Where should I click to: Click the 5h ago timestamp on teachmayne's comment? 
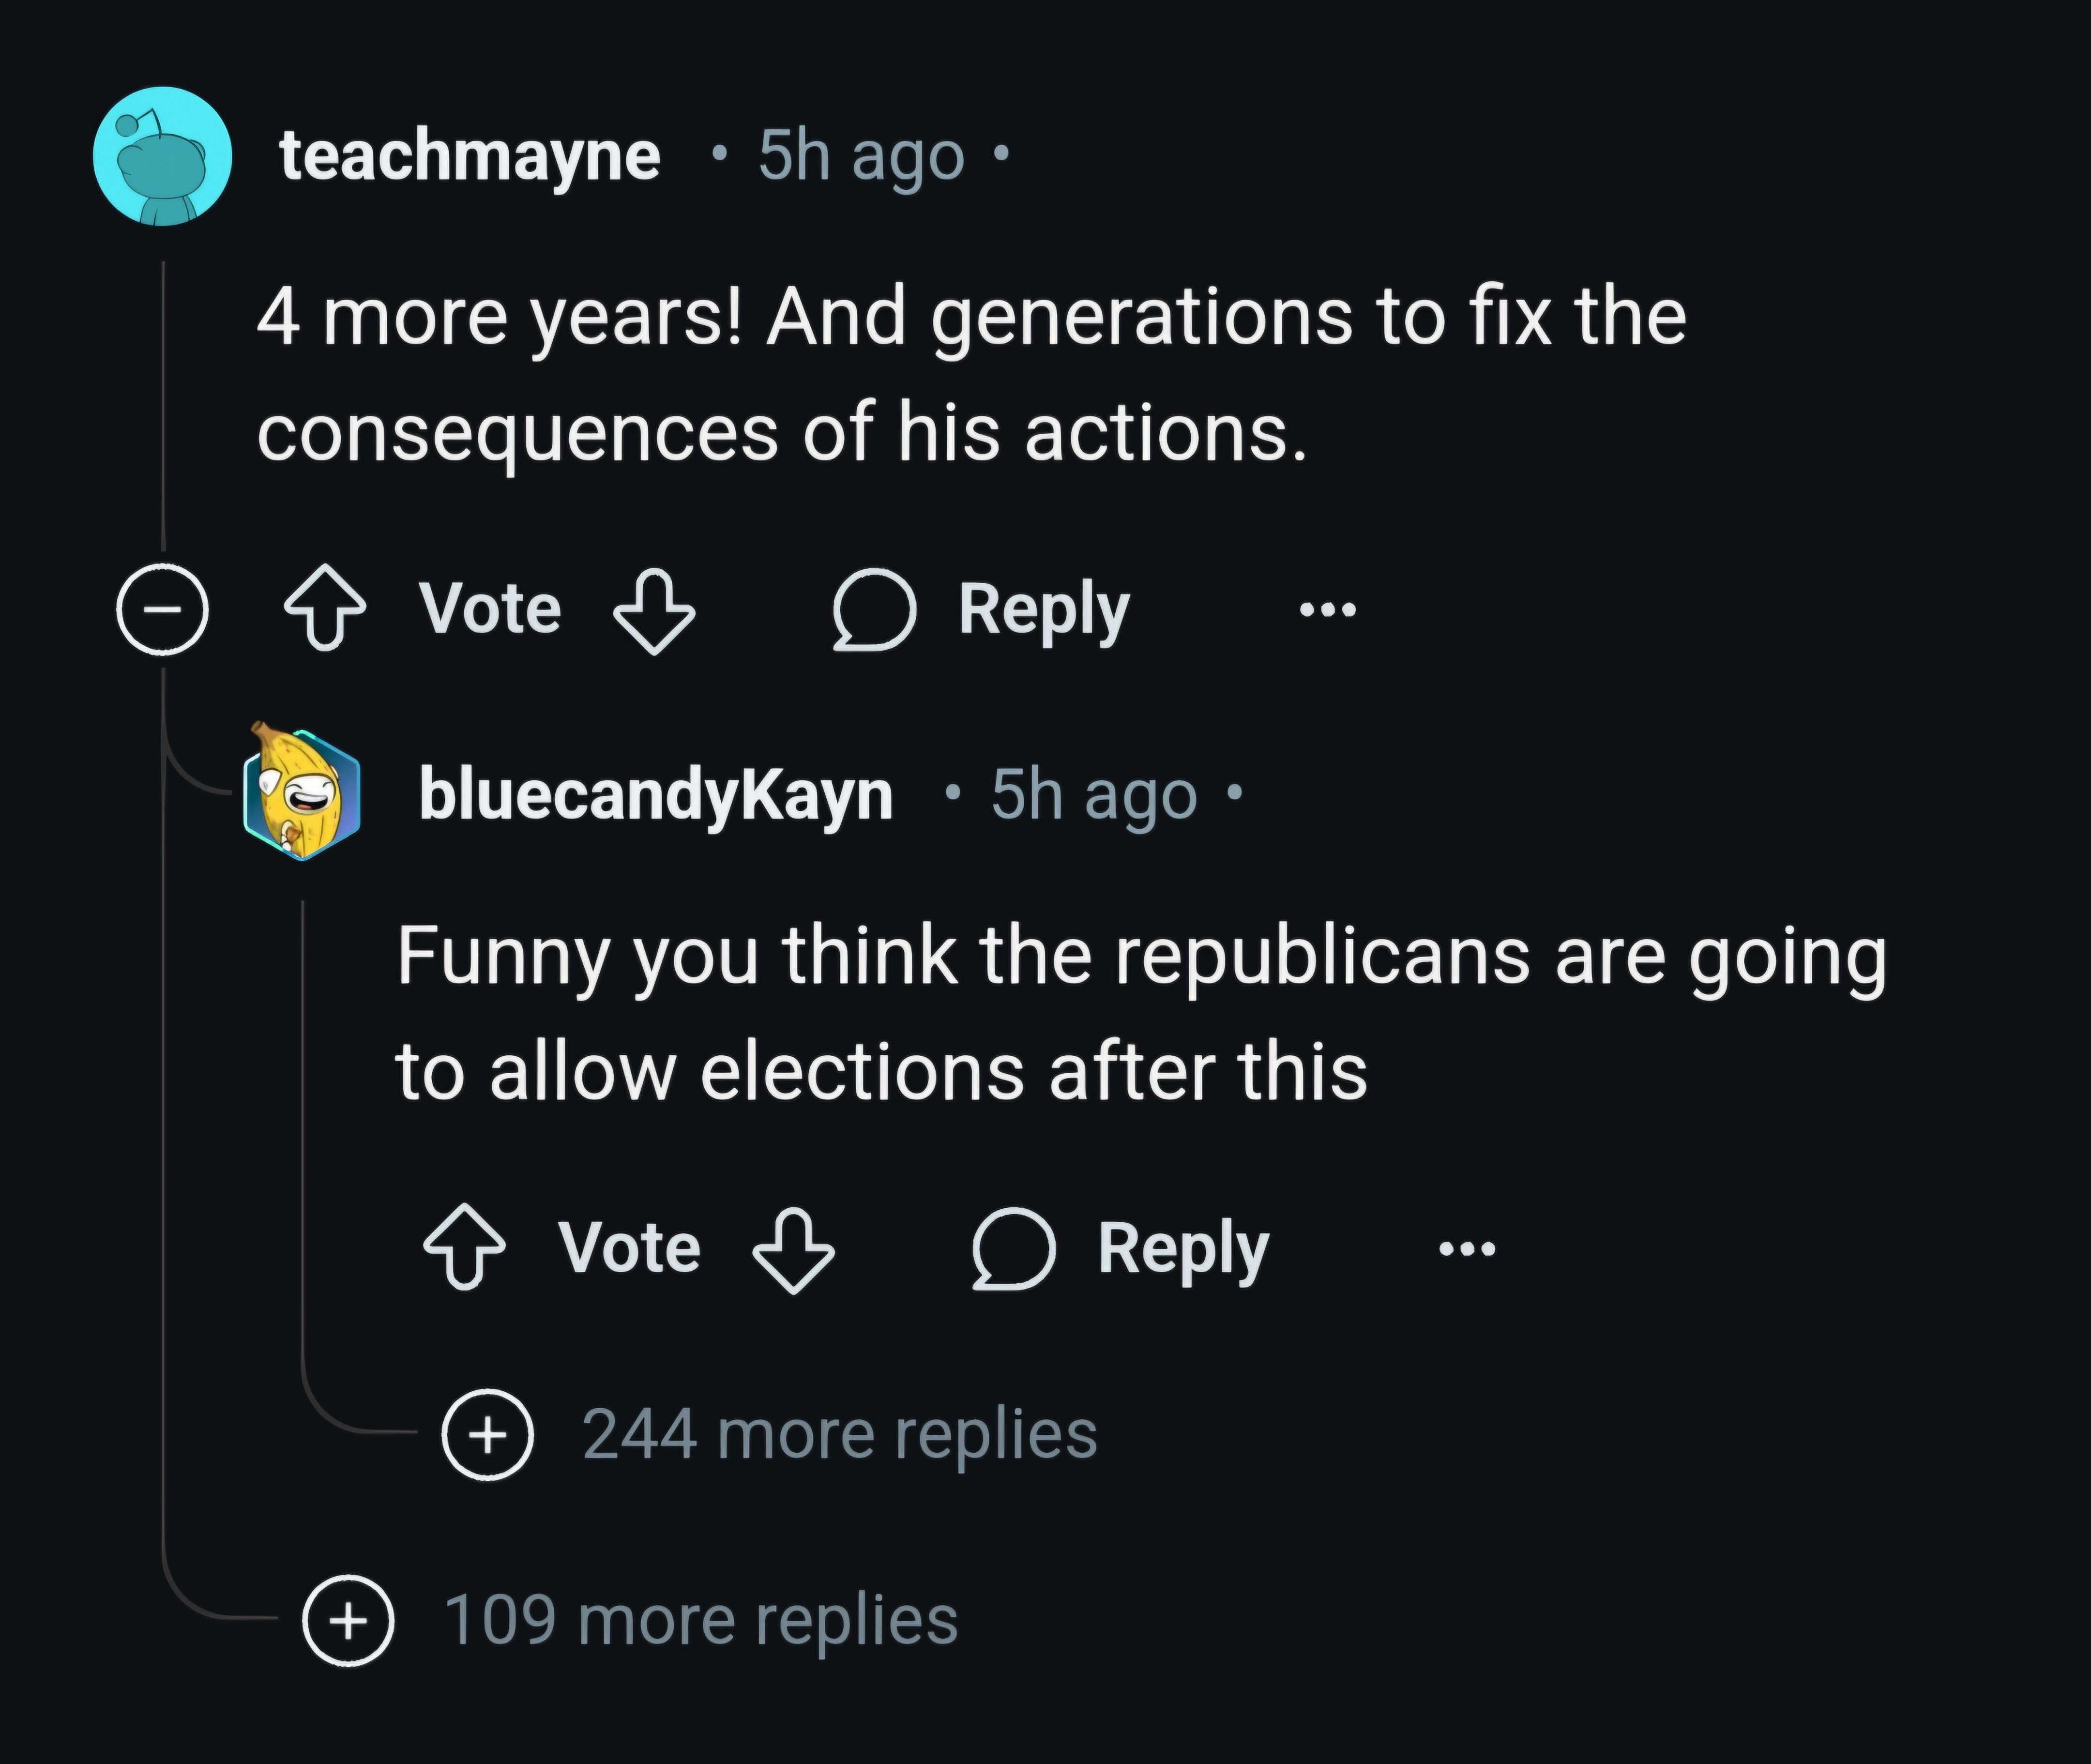861,157
